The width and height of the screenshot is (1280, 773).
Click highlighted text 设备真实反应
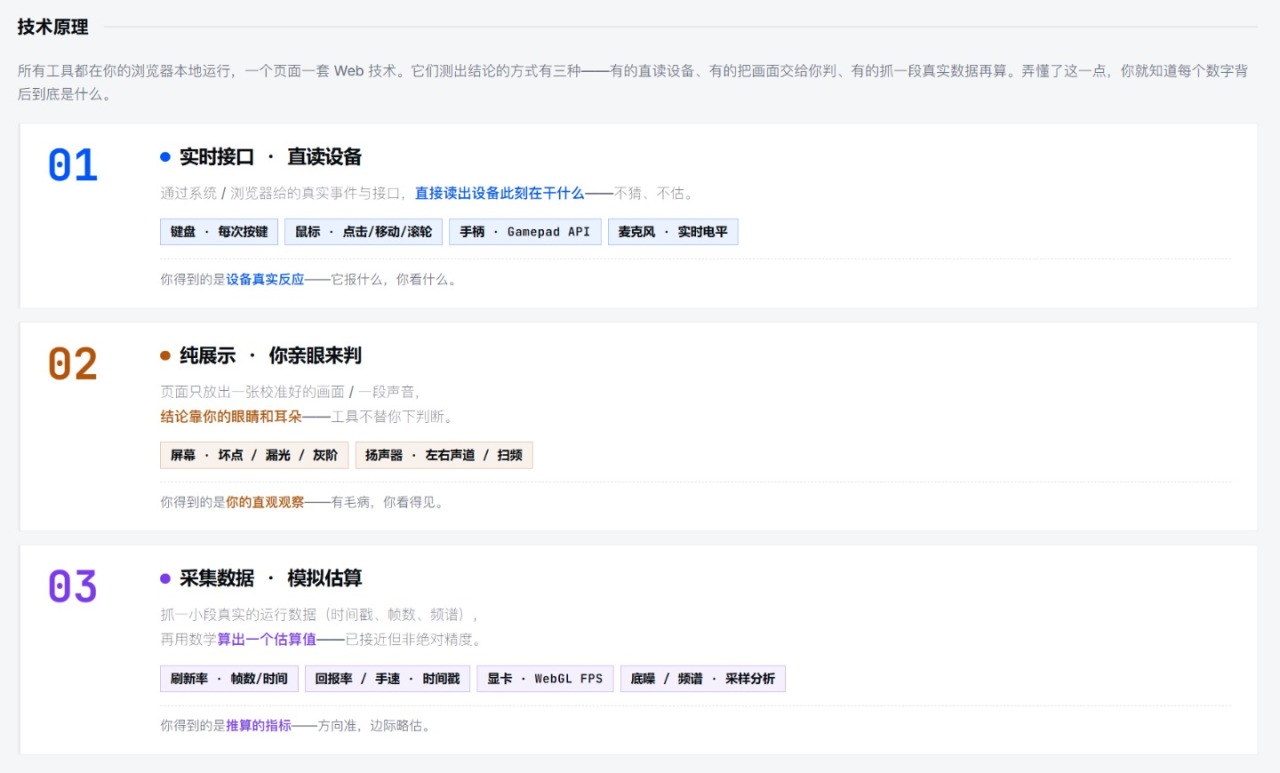pyautogui.click(x=265, y=280)
